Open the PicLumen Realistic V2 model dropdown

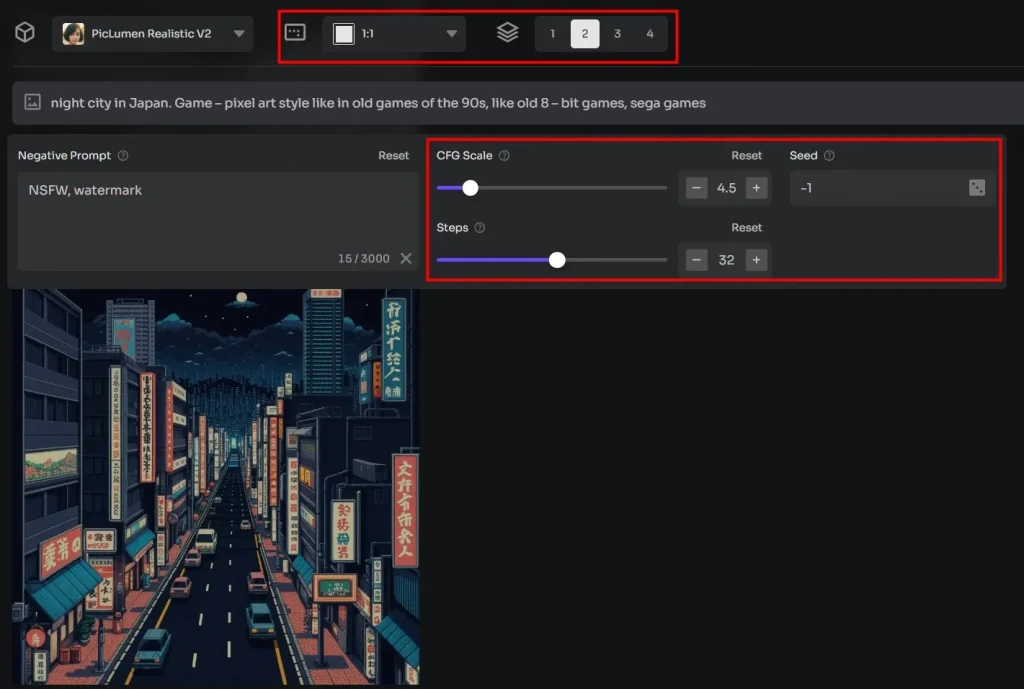click(150, 32)
